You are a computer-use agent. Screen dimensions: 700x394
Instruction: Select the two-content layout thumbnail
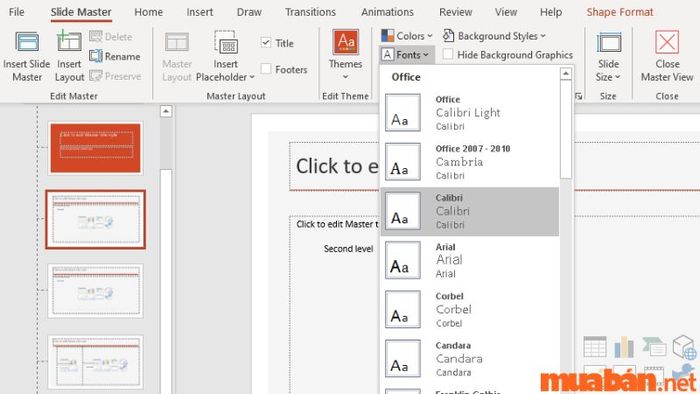point(96,362)
